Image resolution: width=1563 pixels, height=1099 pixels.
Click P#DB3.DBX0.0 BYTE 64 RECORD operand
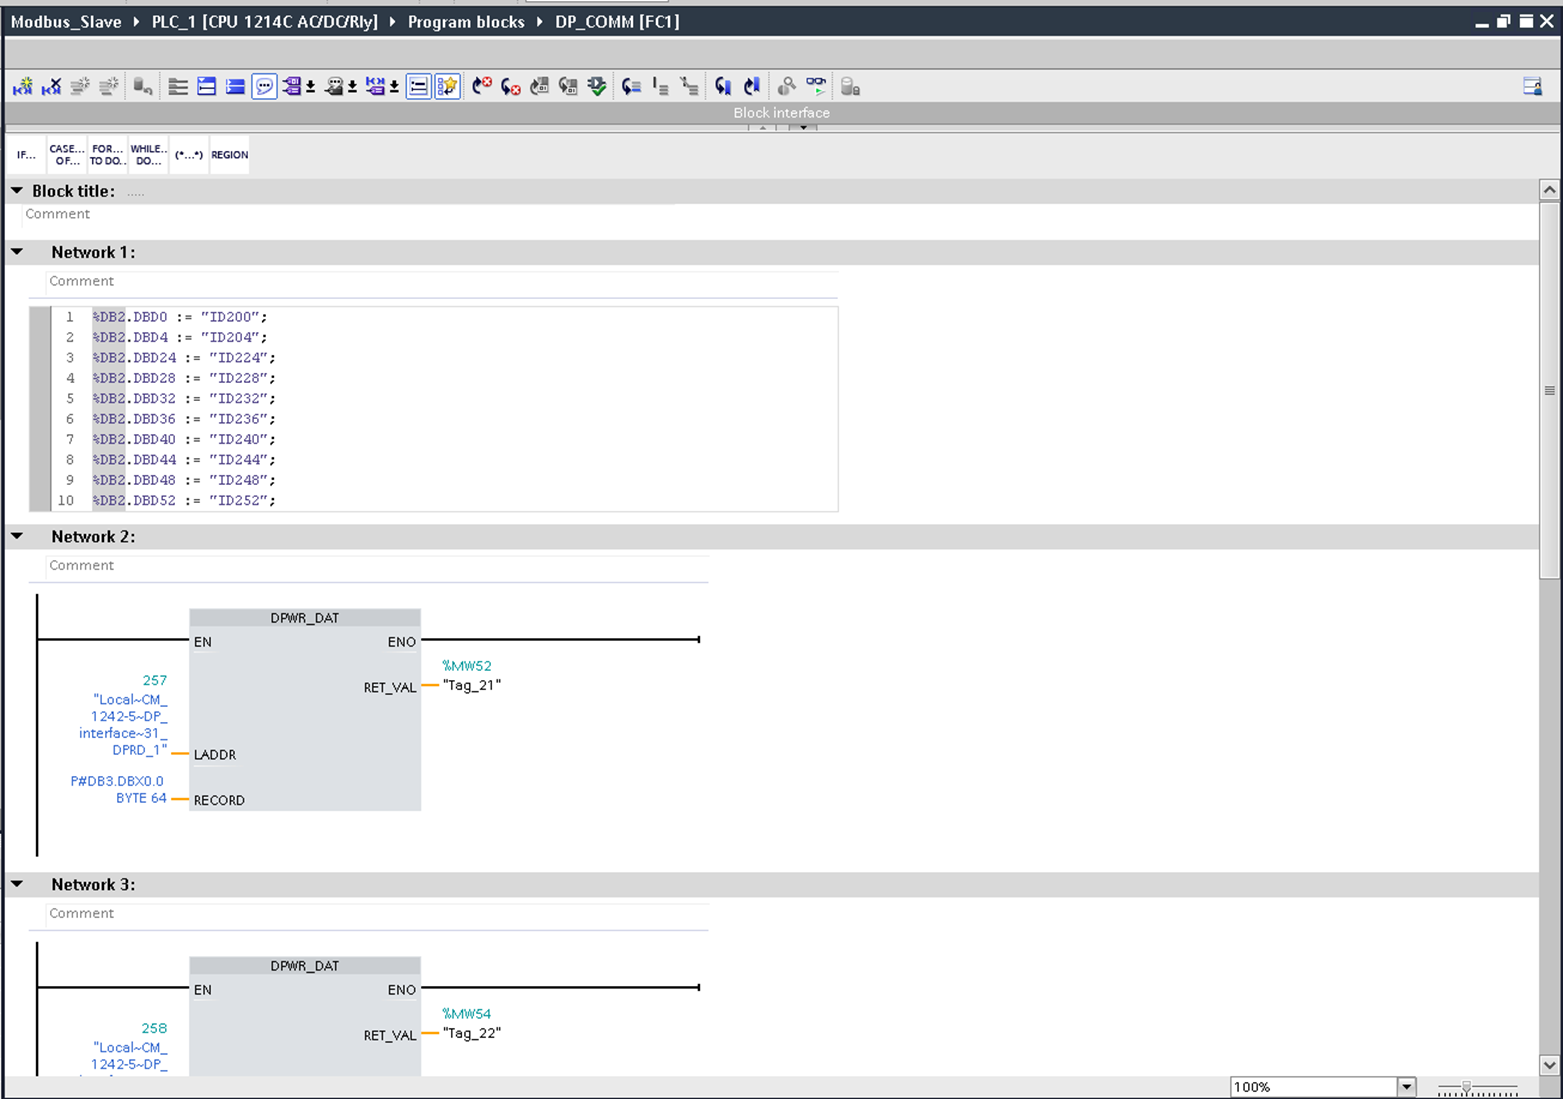click(118, 790)
